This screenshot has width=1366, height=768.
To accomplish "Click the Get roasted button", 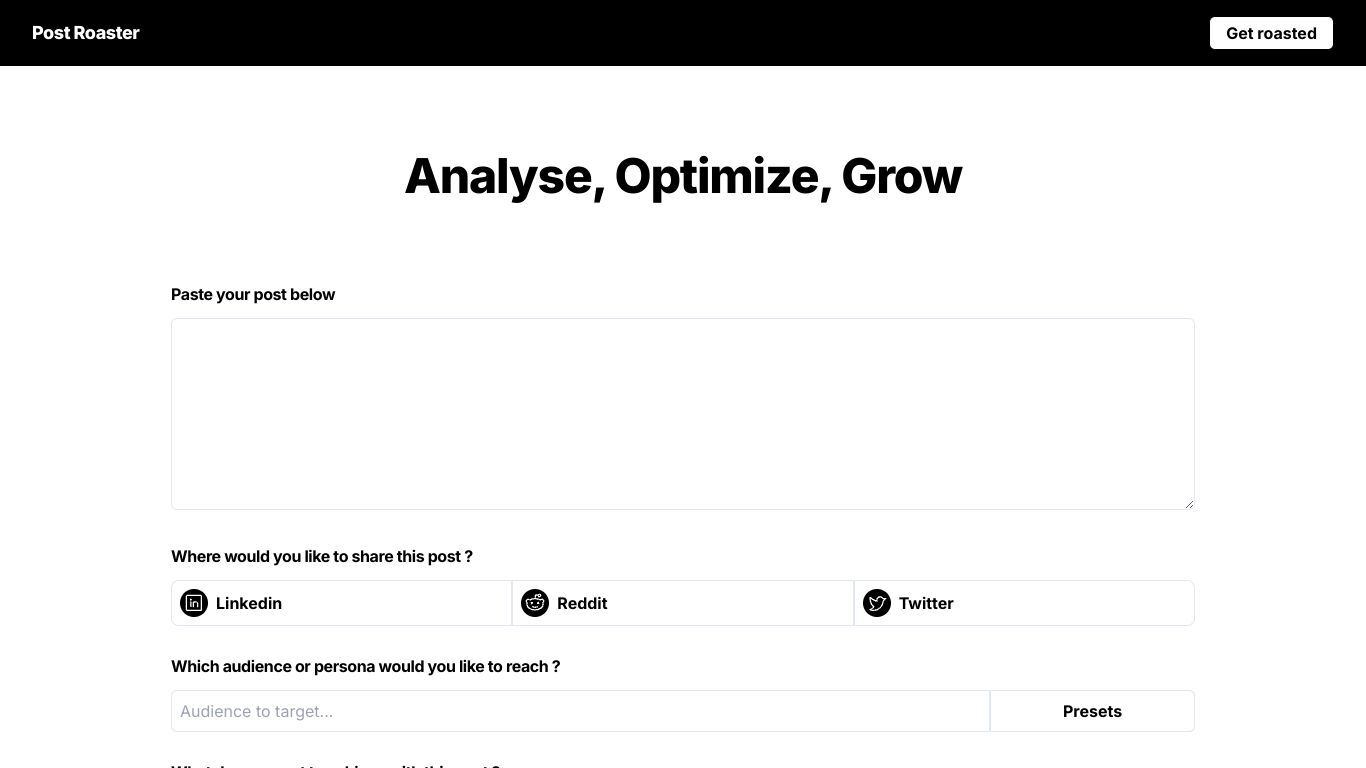I will pos(1271,33).
